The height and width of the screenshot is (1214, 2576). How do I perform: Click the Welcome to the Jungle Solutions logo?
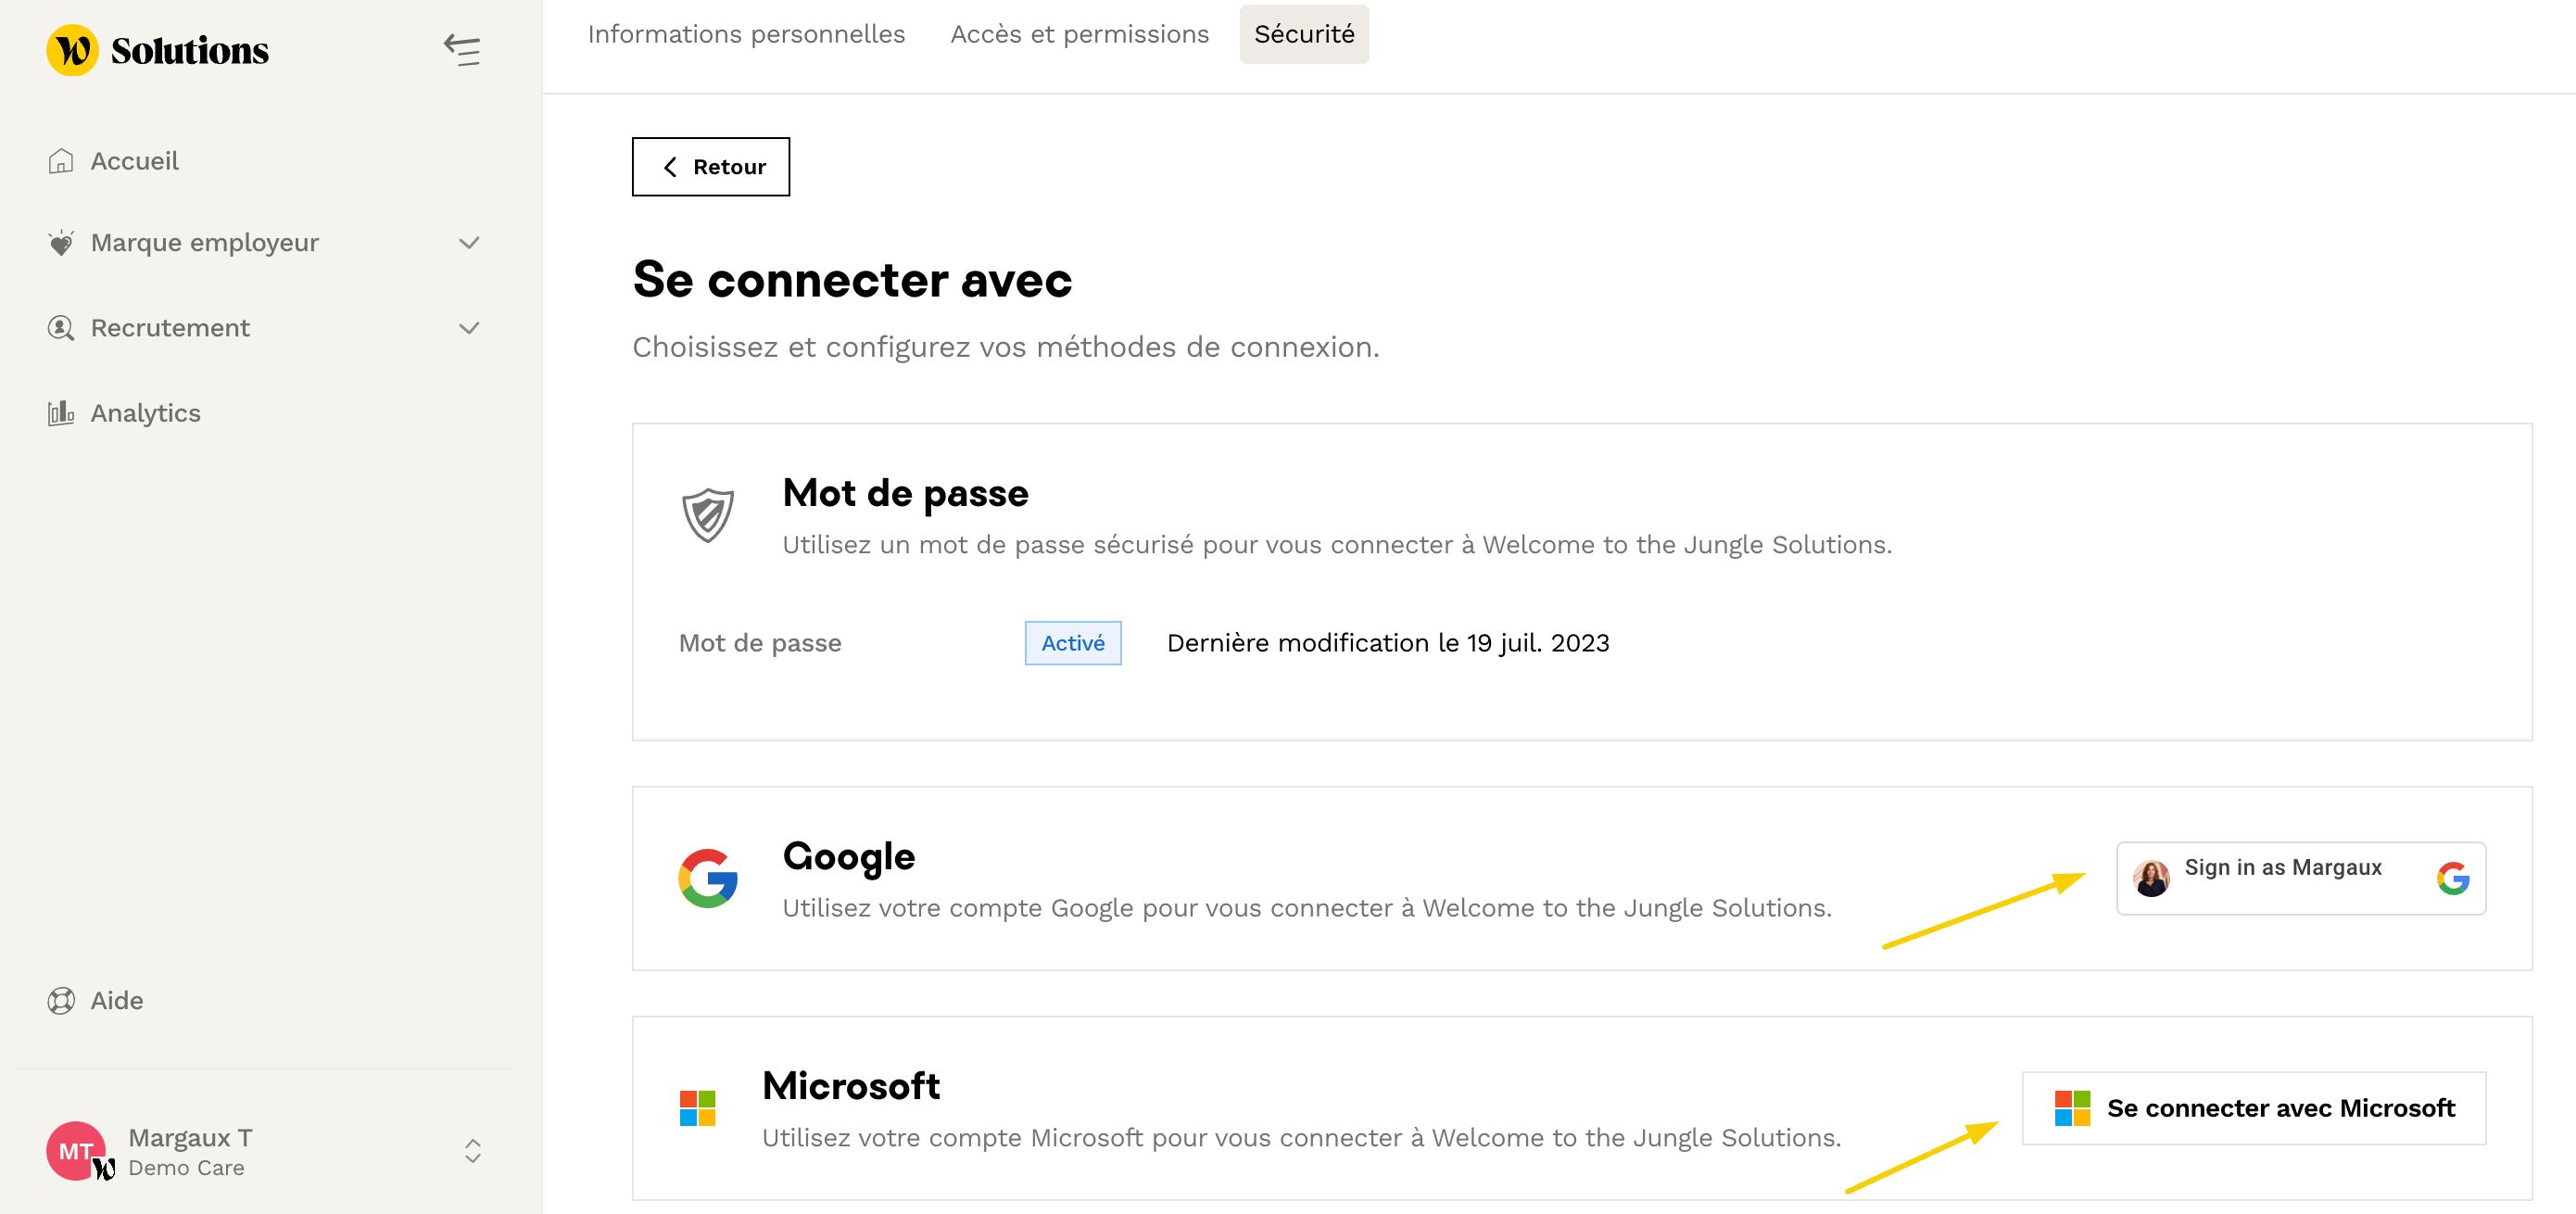coord(157,50)
